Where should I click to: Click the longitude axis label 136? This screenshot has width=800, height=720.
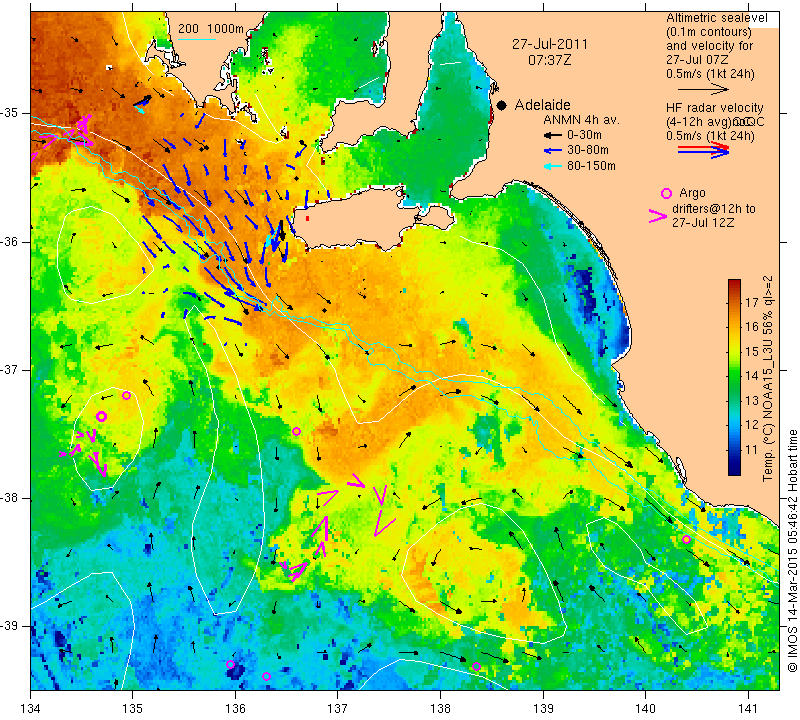(x=235, y=708)
